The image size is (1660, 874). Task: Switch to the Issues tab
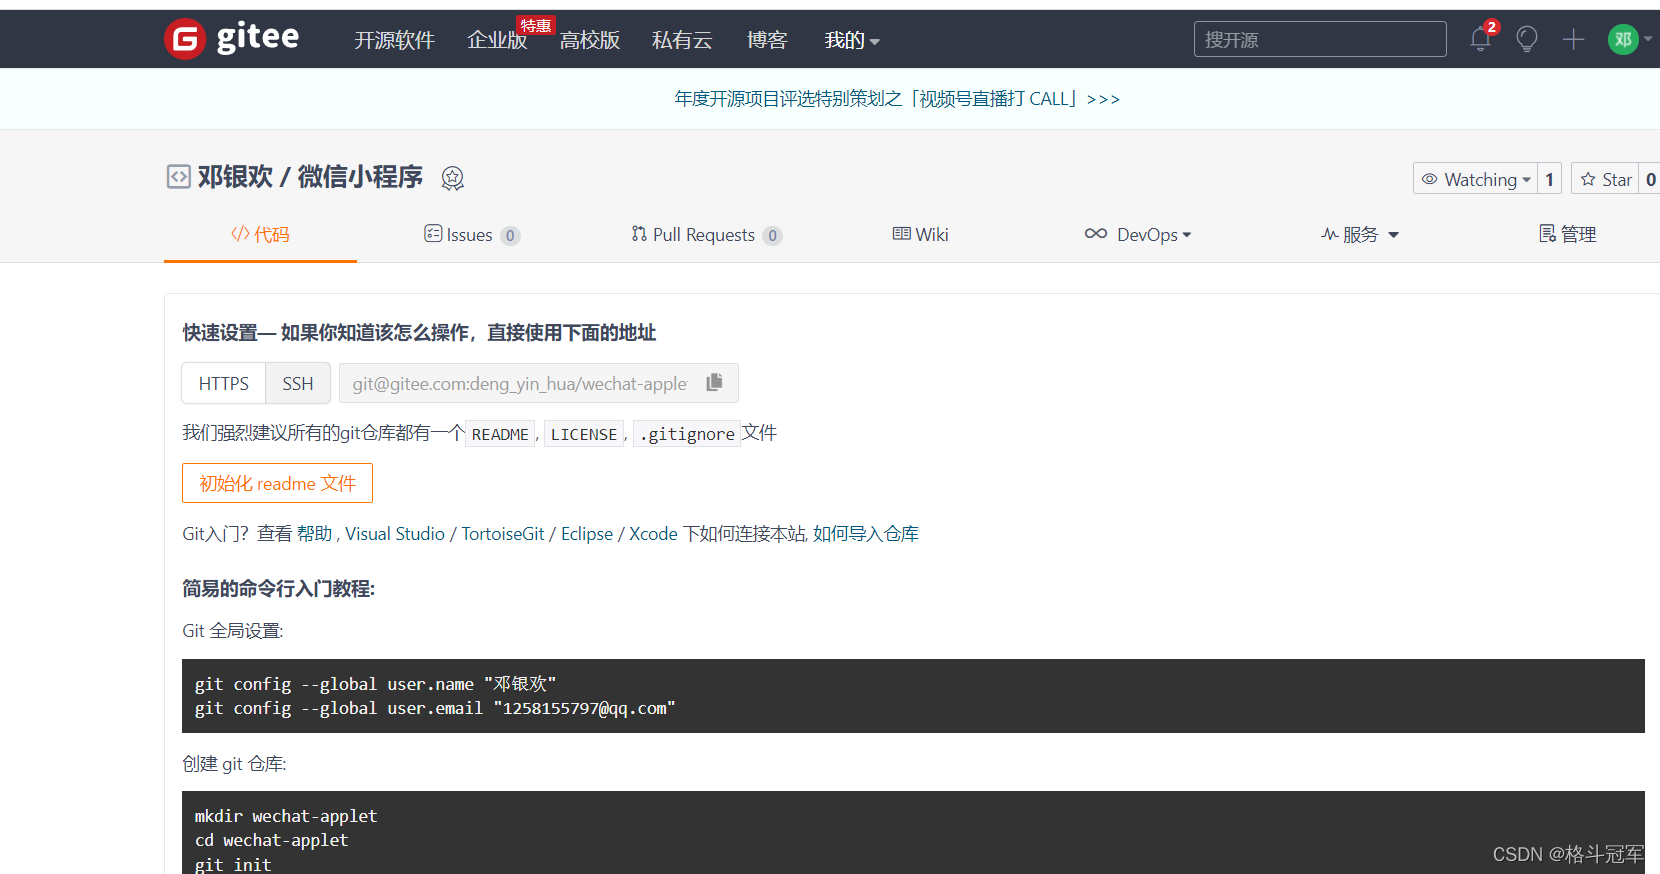(x=472, y=235)
